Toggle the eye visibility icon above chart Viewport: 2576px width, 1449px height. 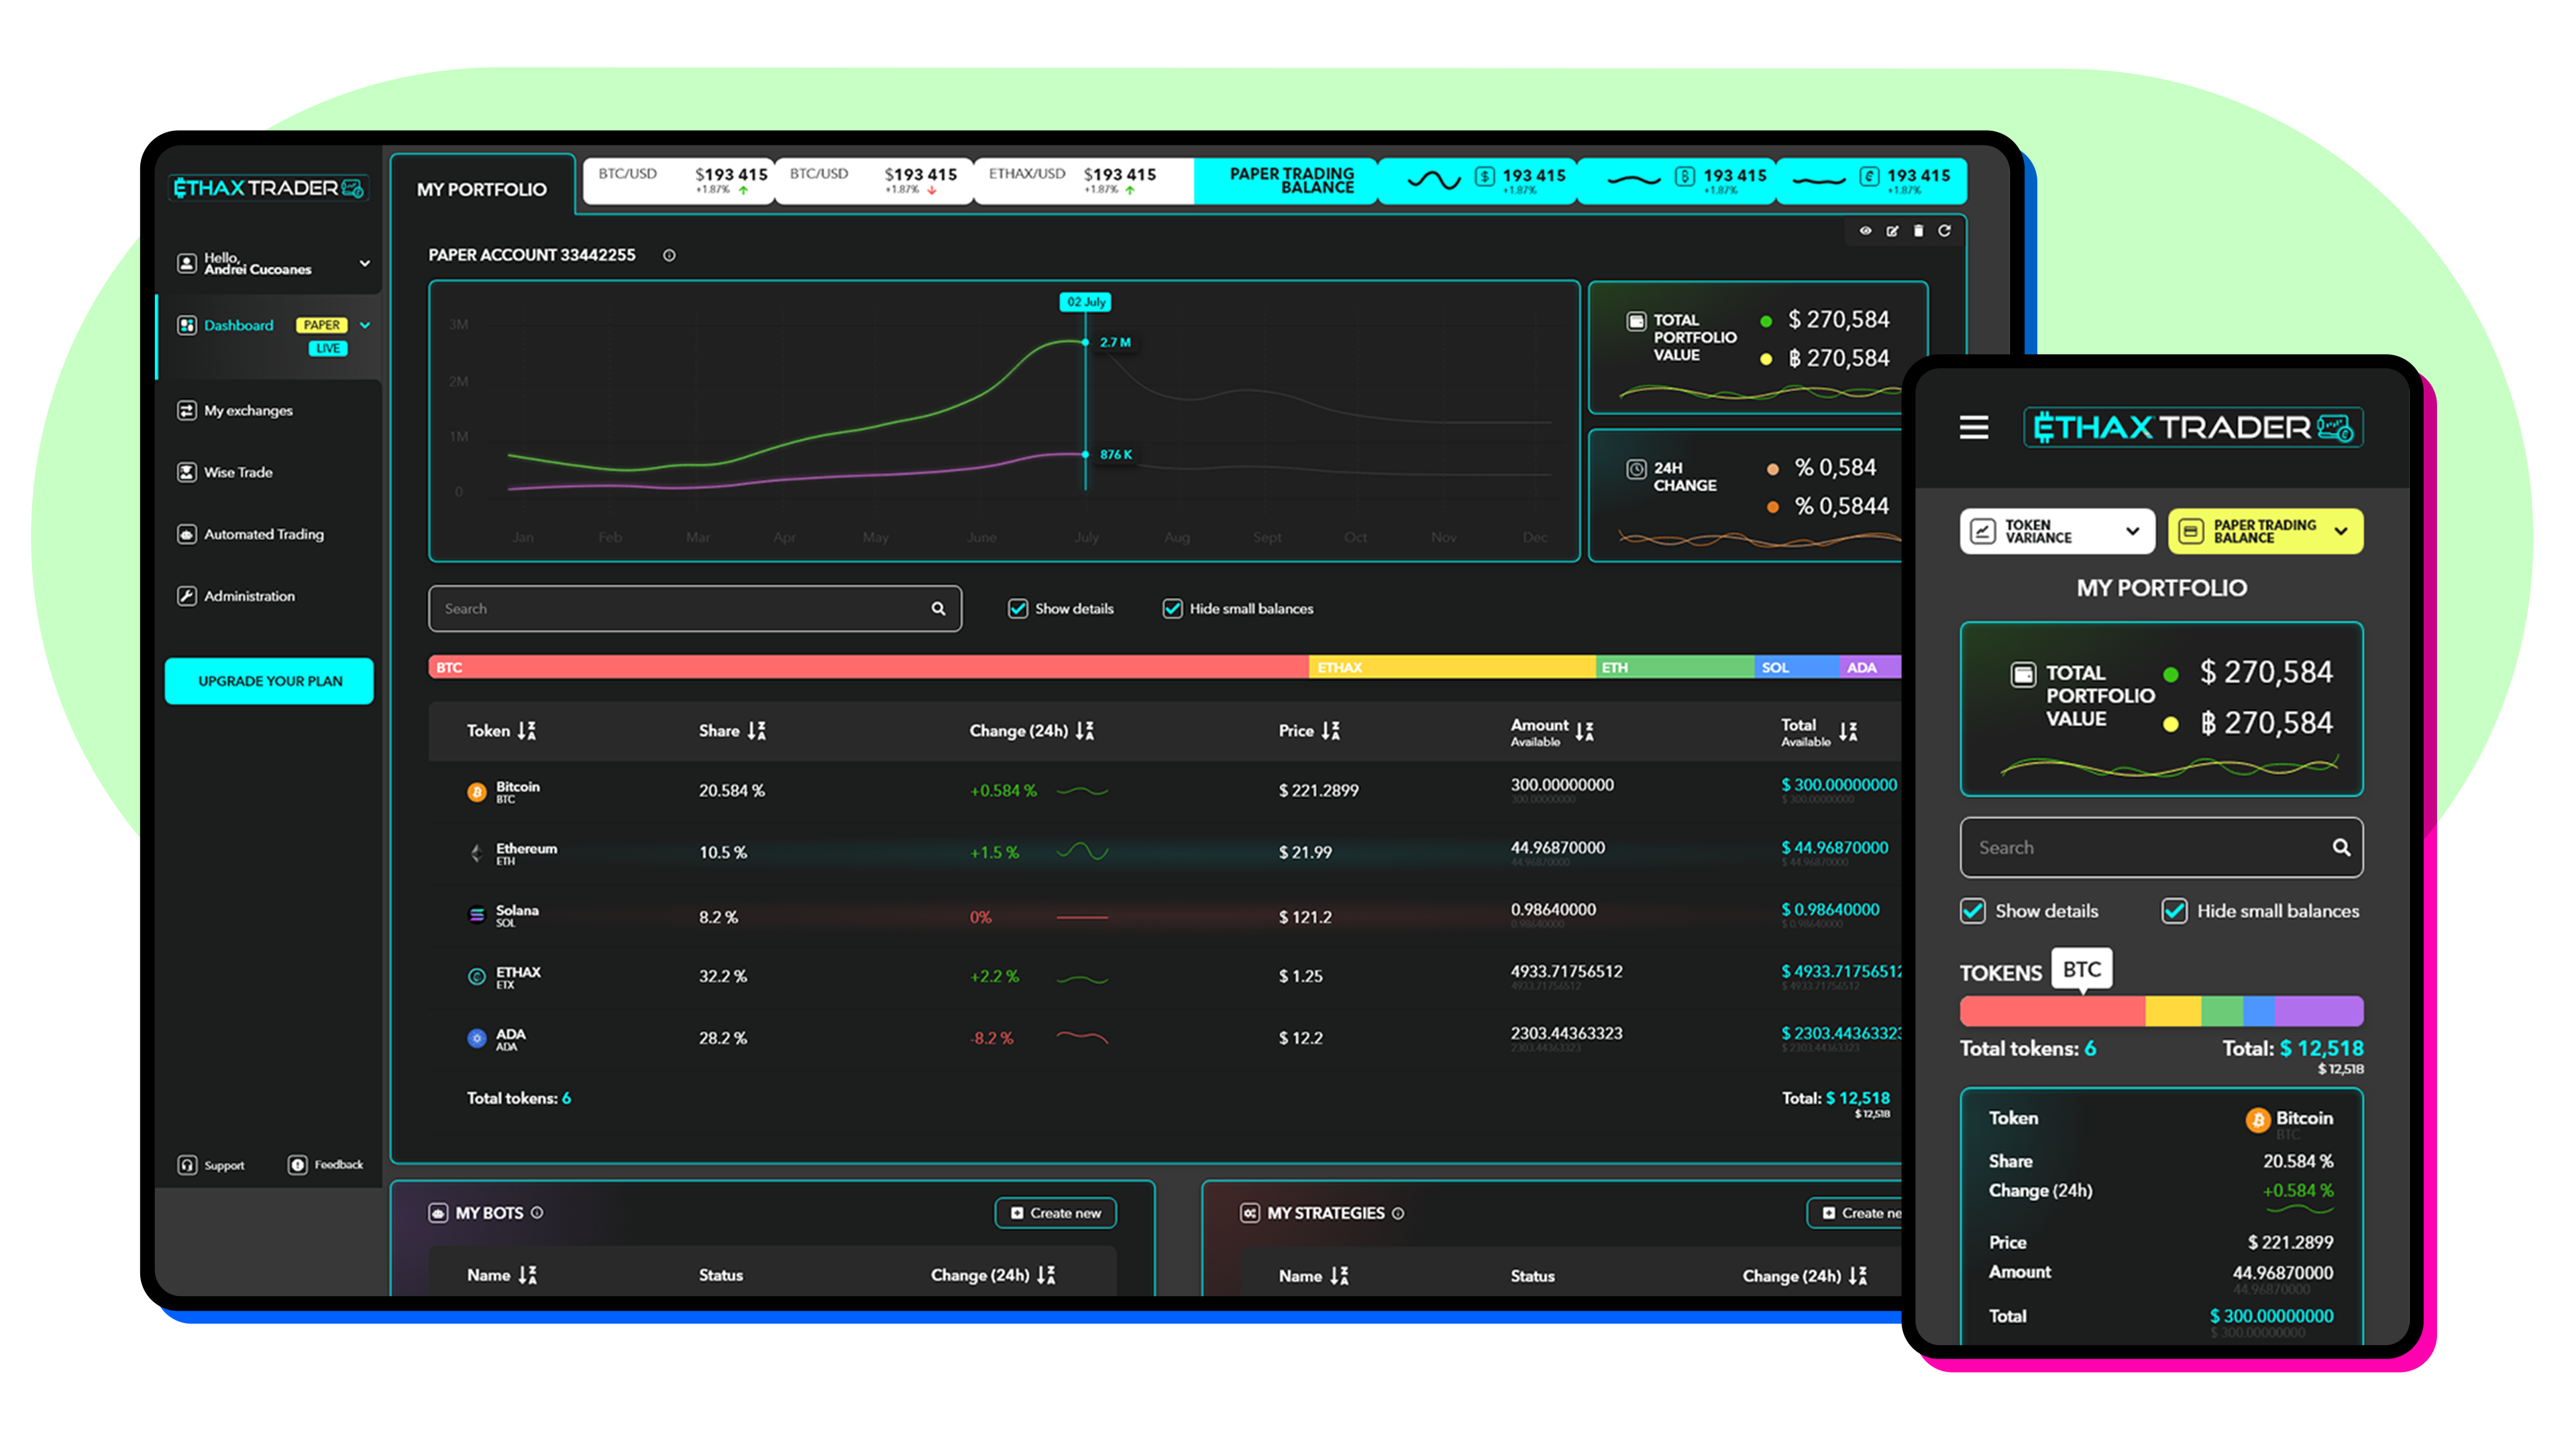1865,231
